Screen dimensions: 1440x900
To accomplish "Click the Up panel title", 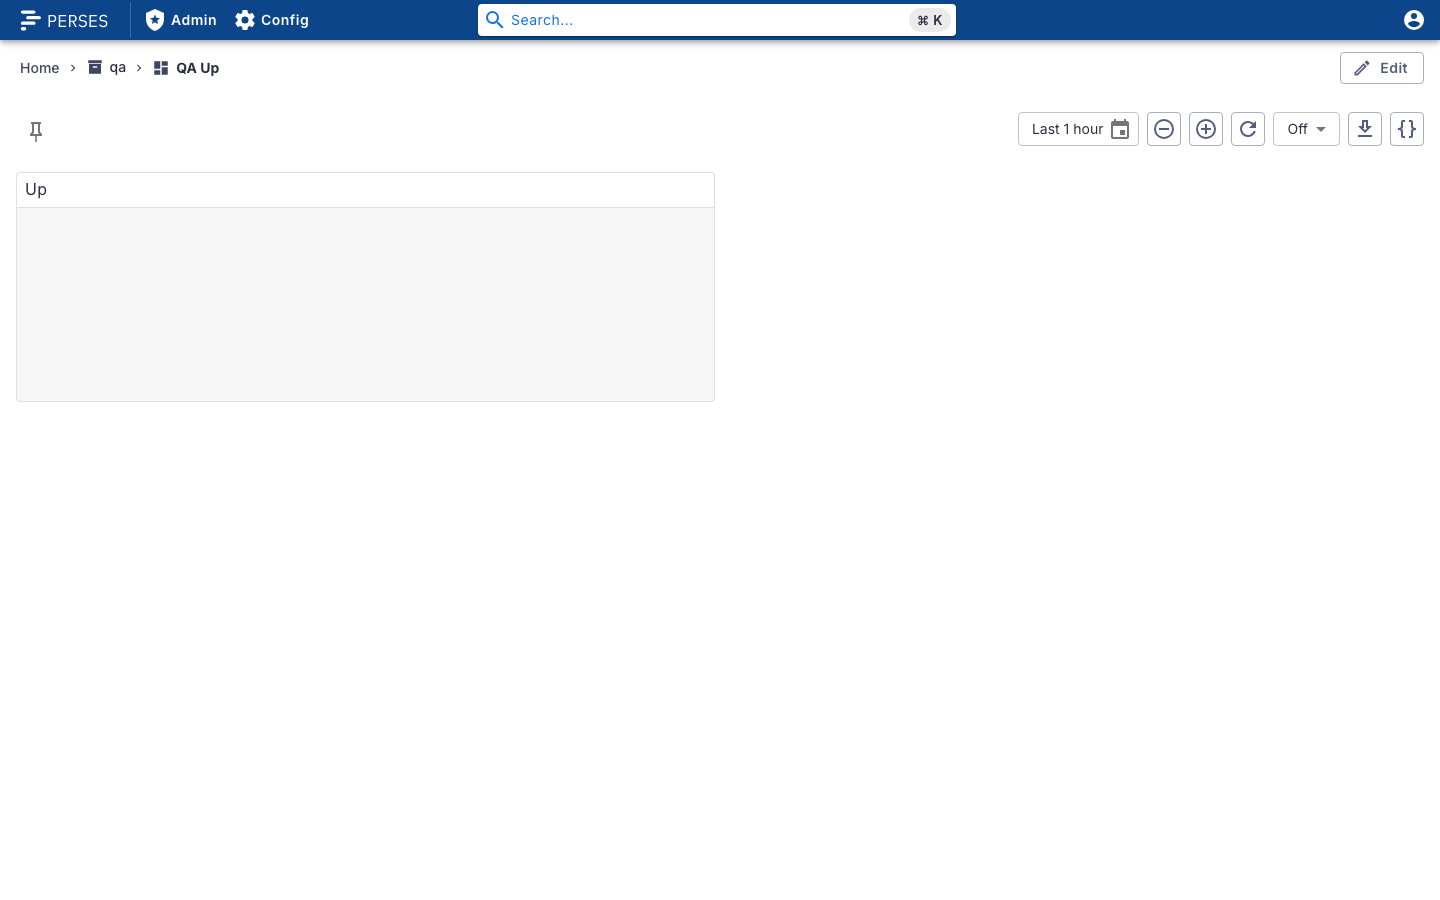I will click(x=36, y=190).
